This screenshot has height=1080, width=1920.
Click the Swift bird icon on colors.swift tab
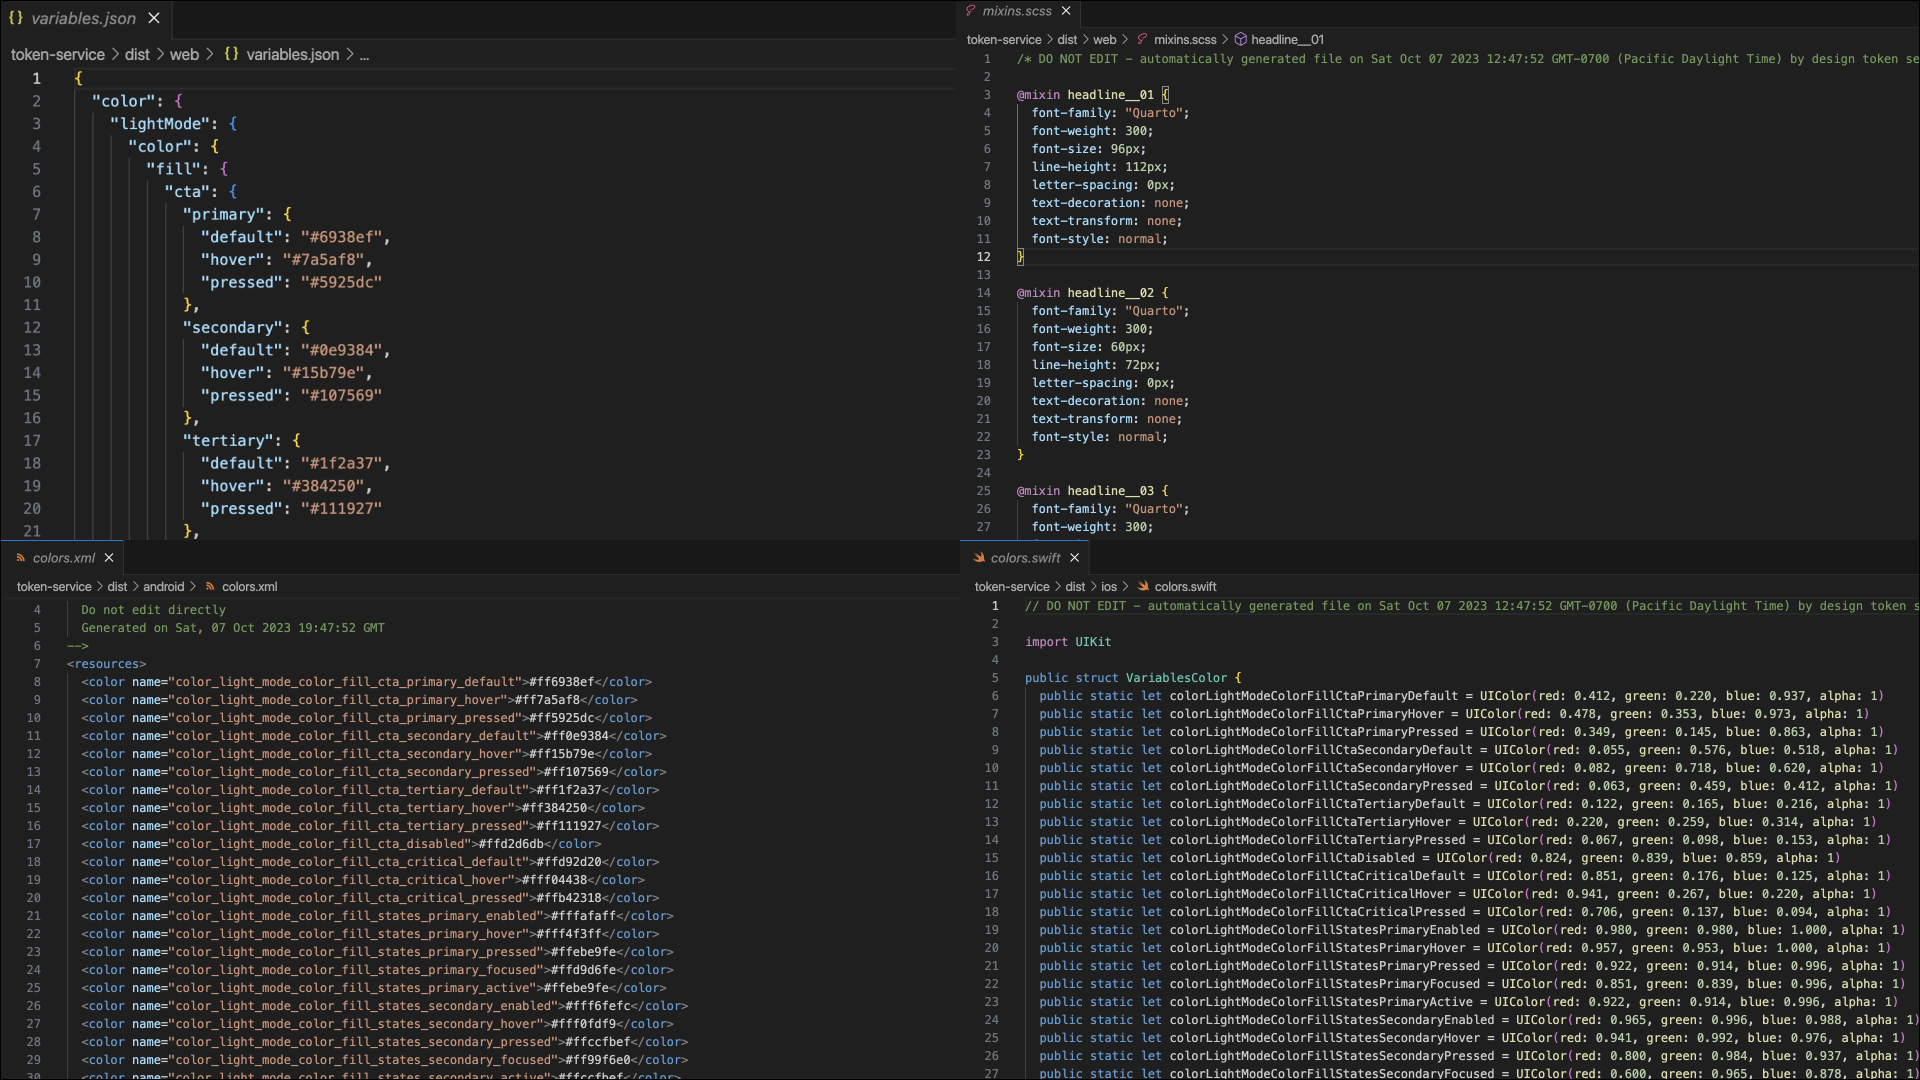[x=979, y=558]
